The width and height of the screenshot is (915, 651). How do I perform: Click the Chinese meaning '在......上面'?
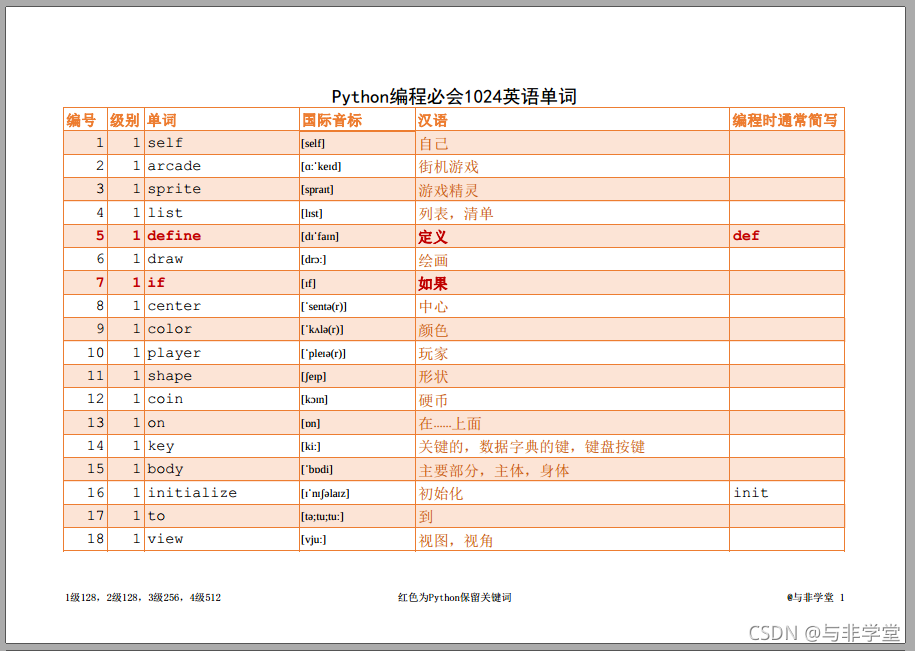(x=450, y=424)
